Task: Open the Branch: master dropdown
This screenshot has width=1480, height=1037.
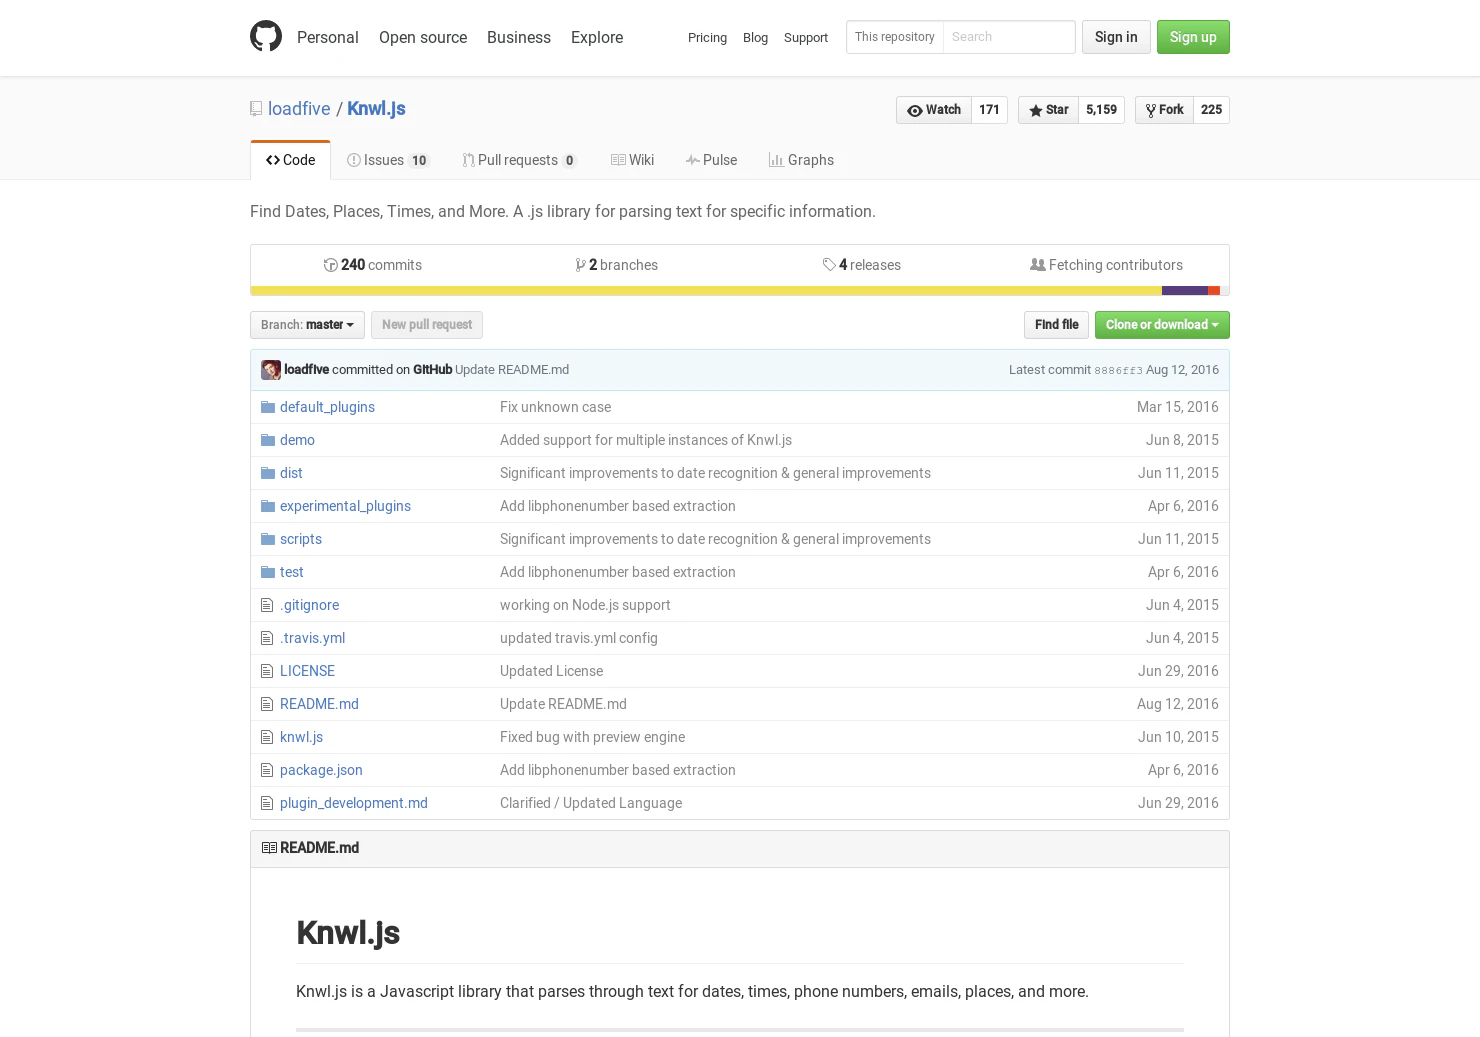Action: (x=307, y=325)
